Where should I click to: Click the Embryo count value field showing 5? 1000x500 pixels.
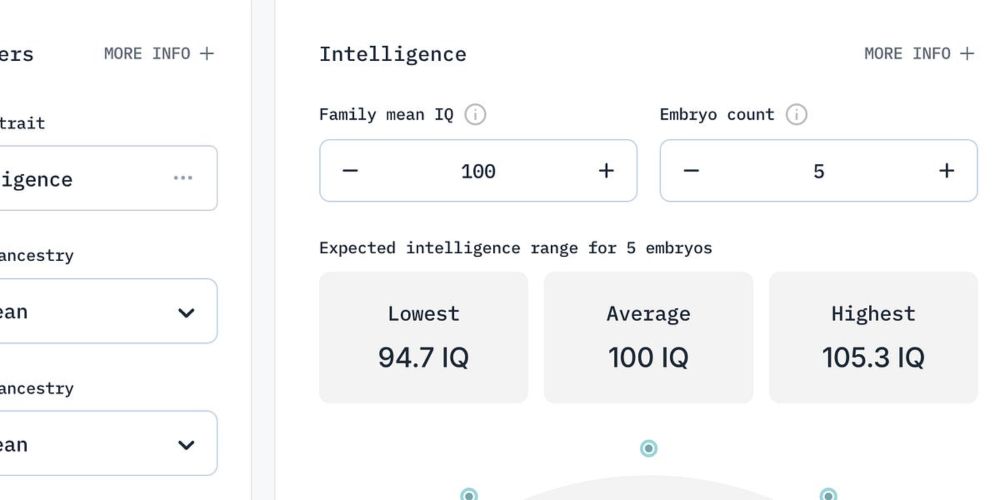(x=819, y=171)
